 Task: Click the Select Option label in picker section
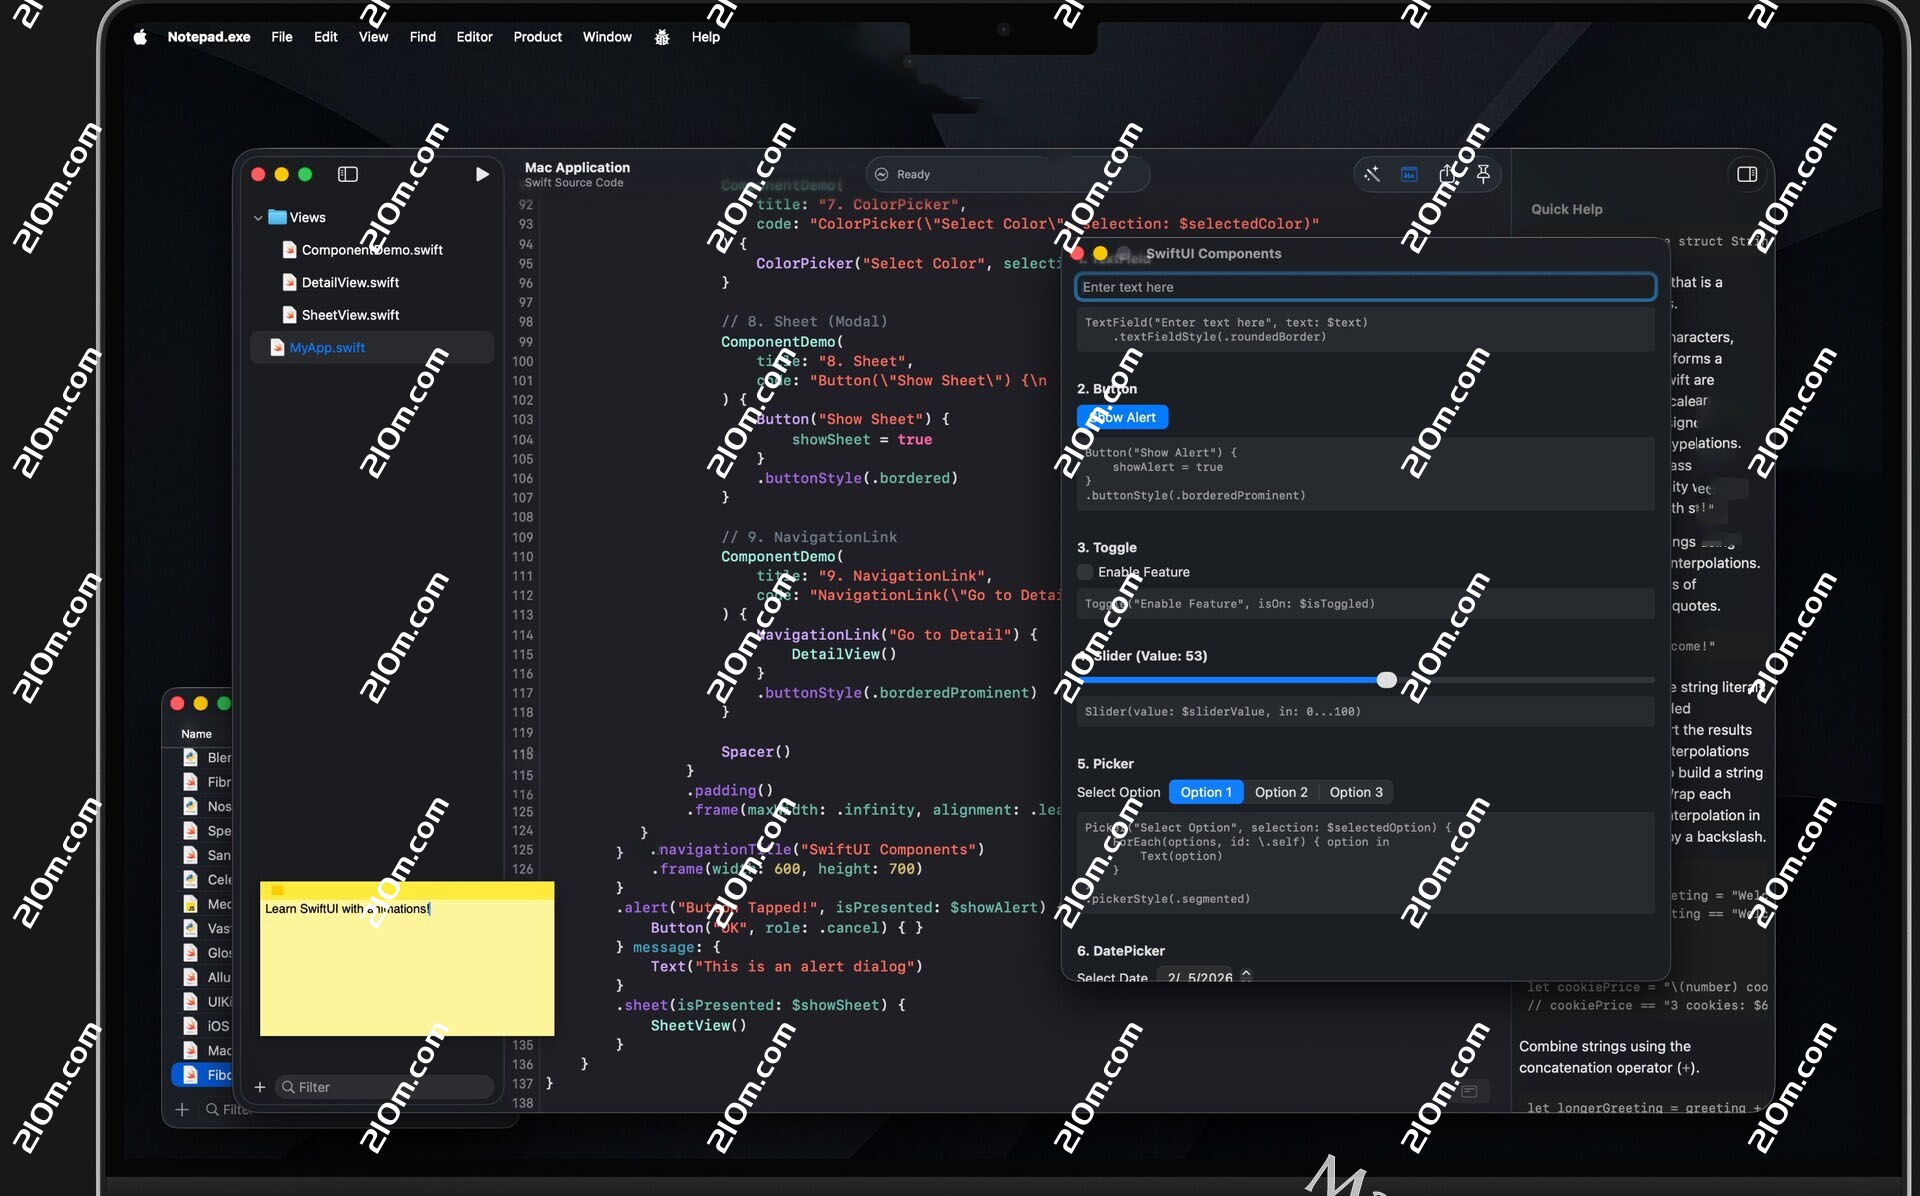tap(1118, 792)
